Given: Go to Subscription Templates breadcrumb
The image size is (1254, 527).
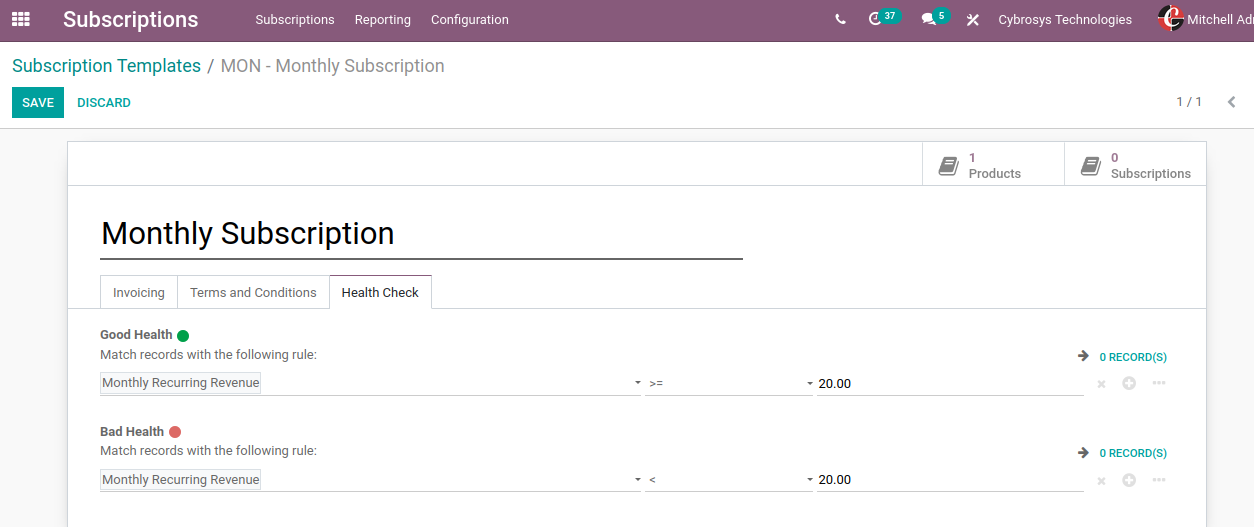Looking at the screenshot, I should pos(106,66).
